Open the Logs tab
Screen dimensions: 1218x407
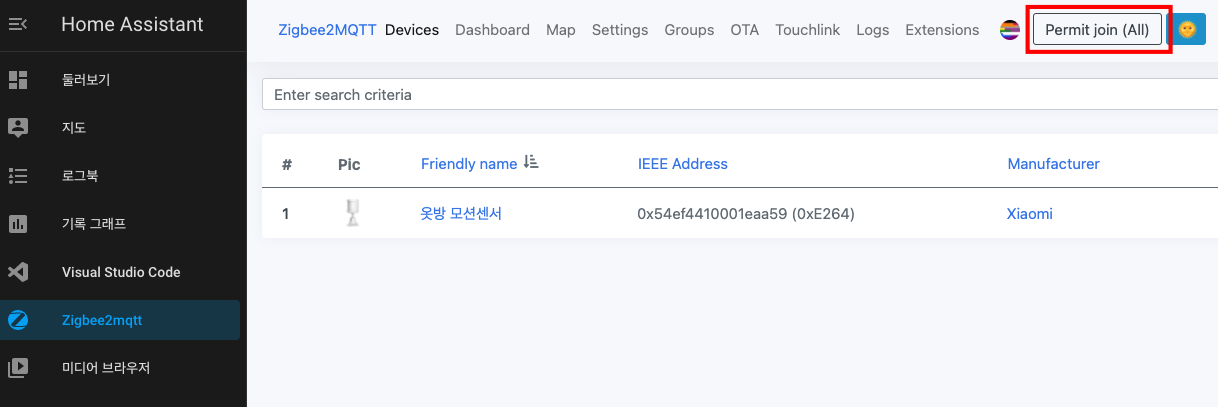point(873,30)
